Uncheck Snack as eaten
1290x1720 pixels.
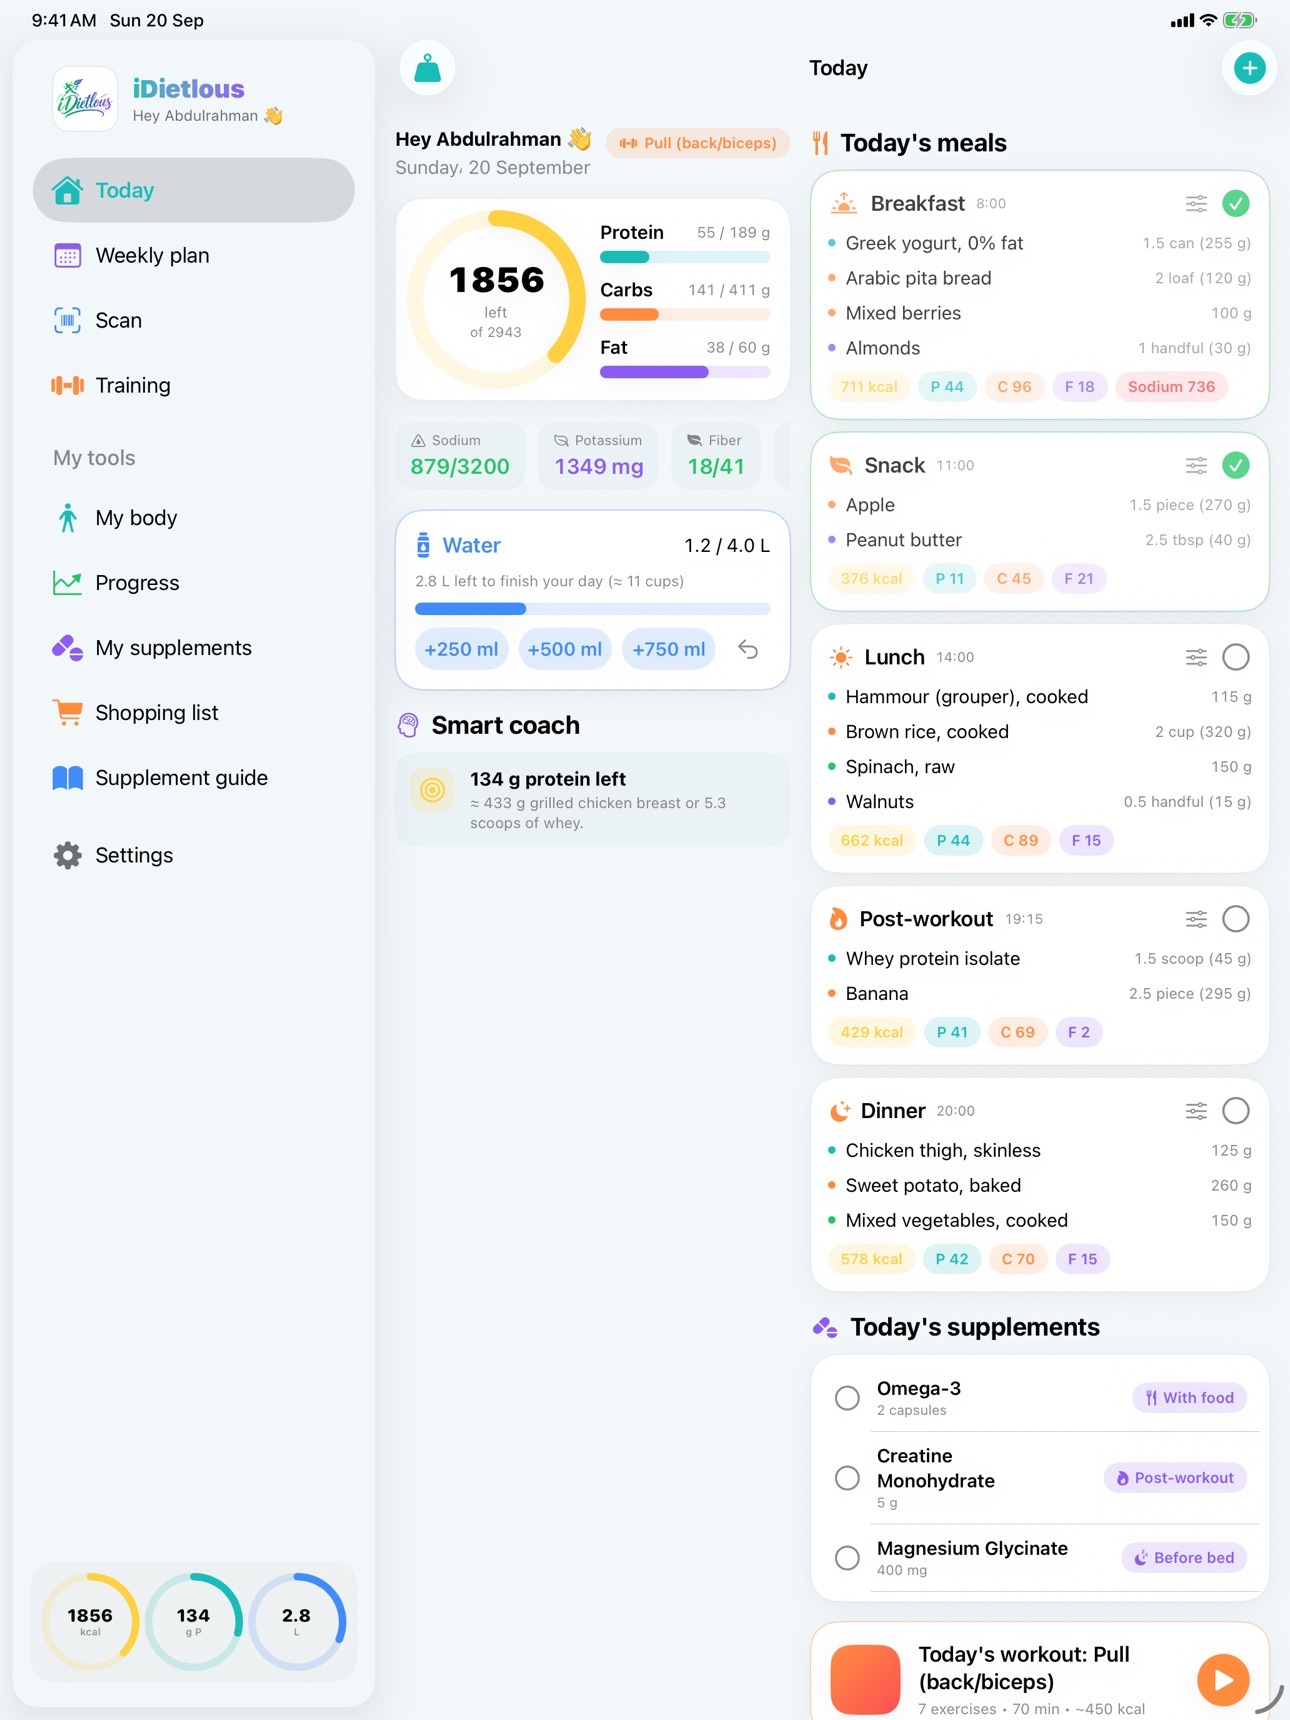[x=1236, y=466]
